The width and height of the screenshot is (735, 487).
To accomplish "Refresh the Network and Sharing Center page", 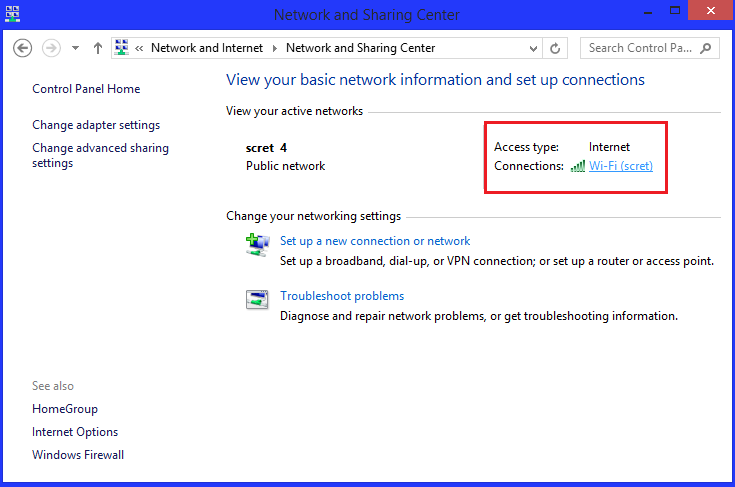I will (x=555, y=48).
